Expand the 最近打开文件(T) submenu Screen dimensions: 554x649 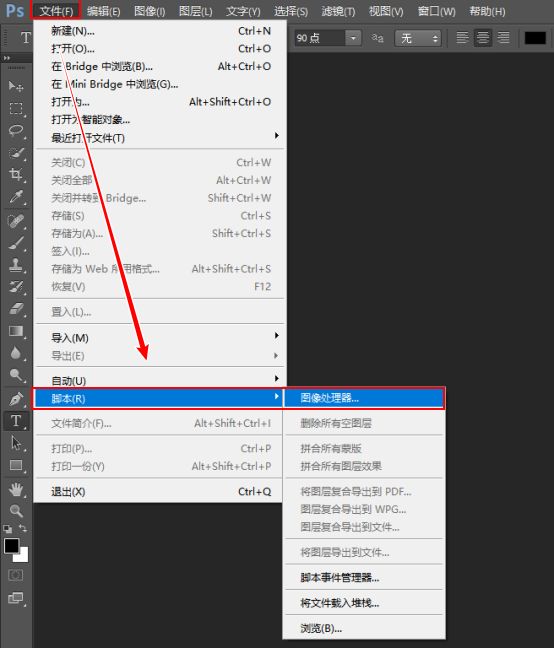(159, 137)
